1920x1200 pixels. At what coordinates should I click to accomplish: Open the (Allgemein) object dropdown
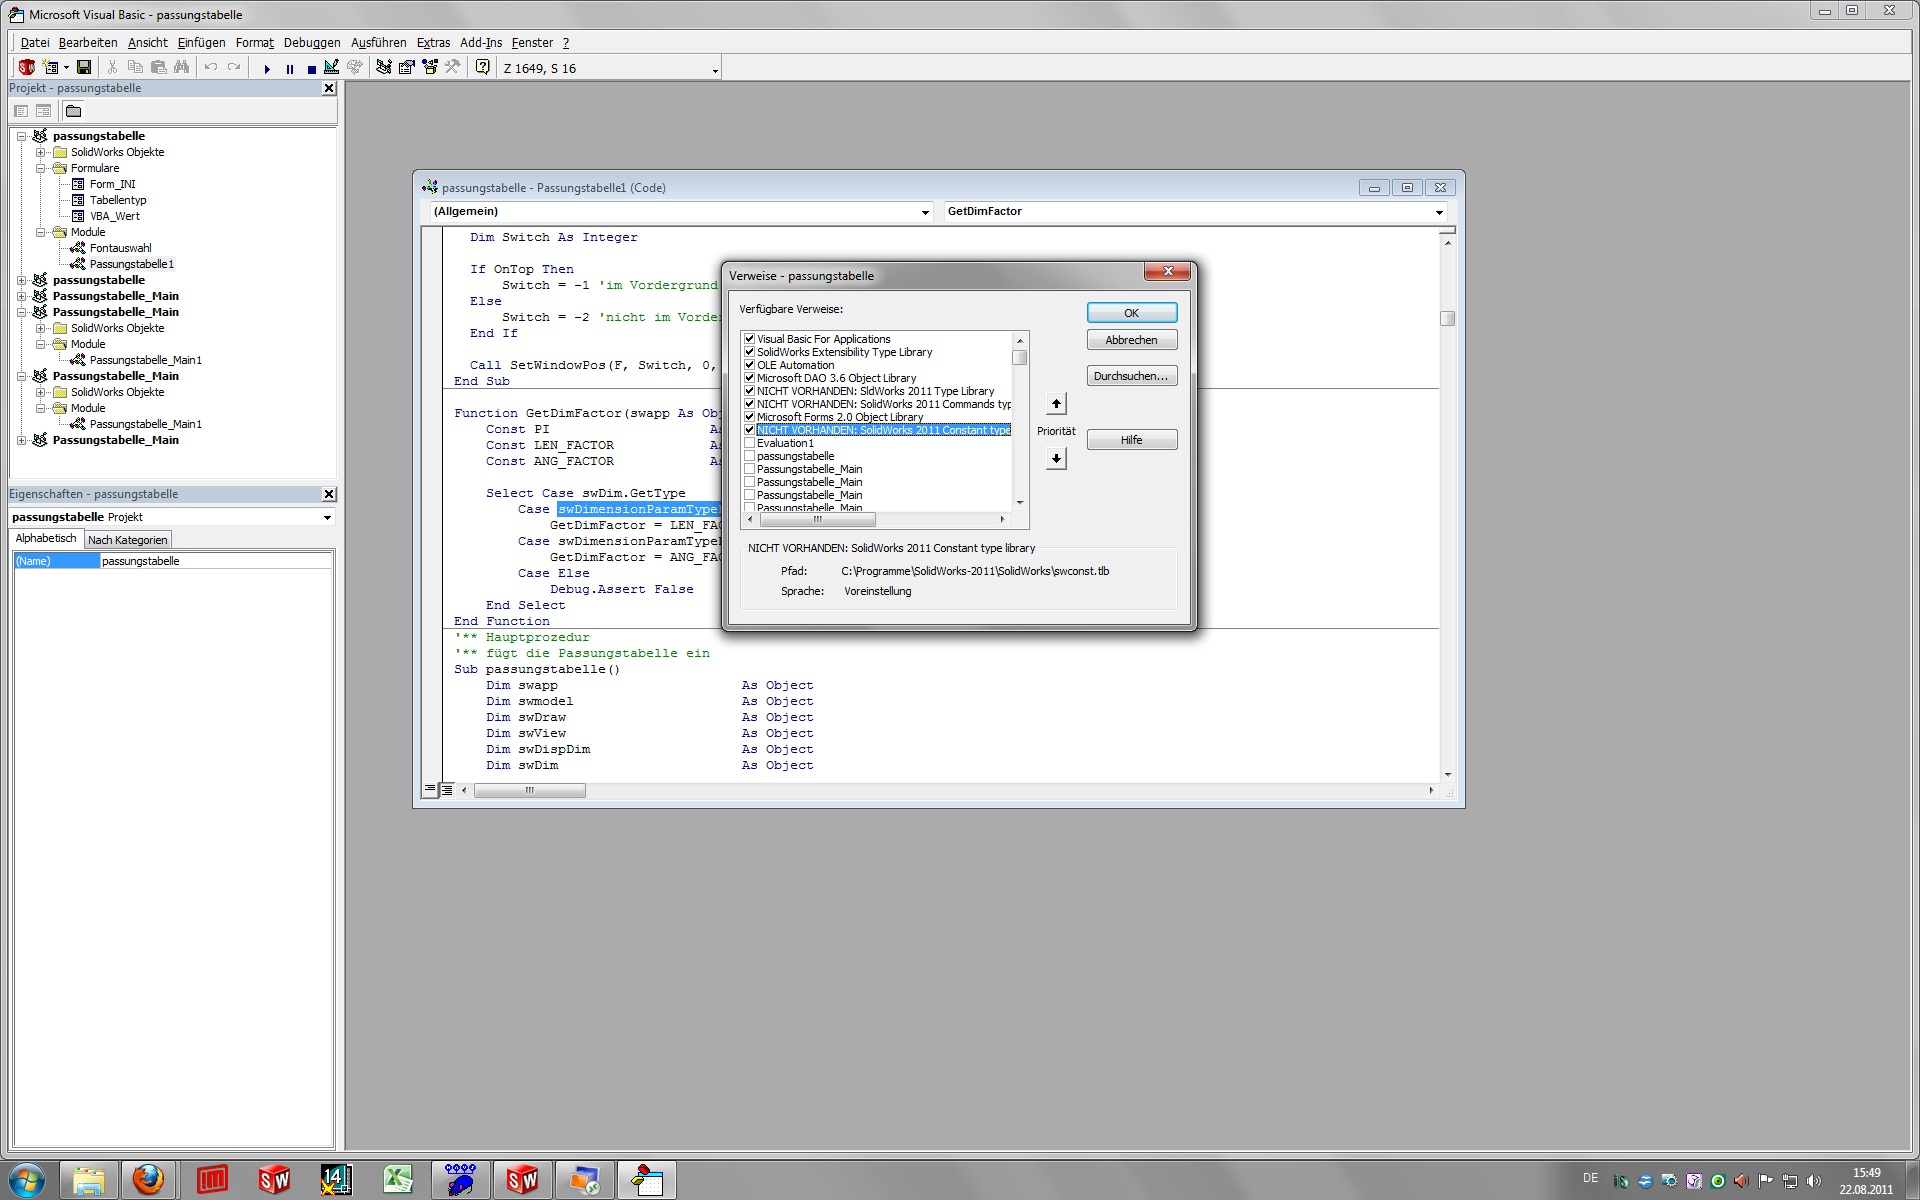click(x=925, y=212)
